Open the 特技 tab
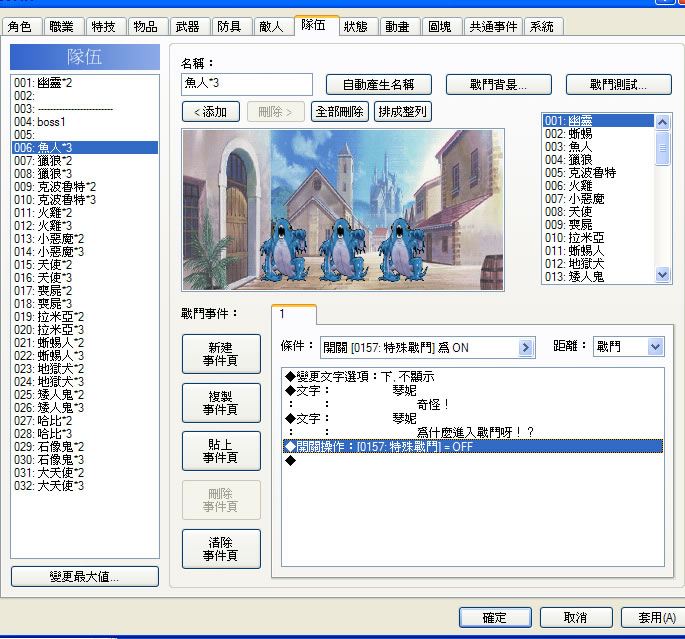 tap(106, 27)
